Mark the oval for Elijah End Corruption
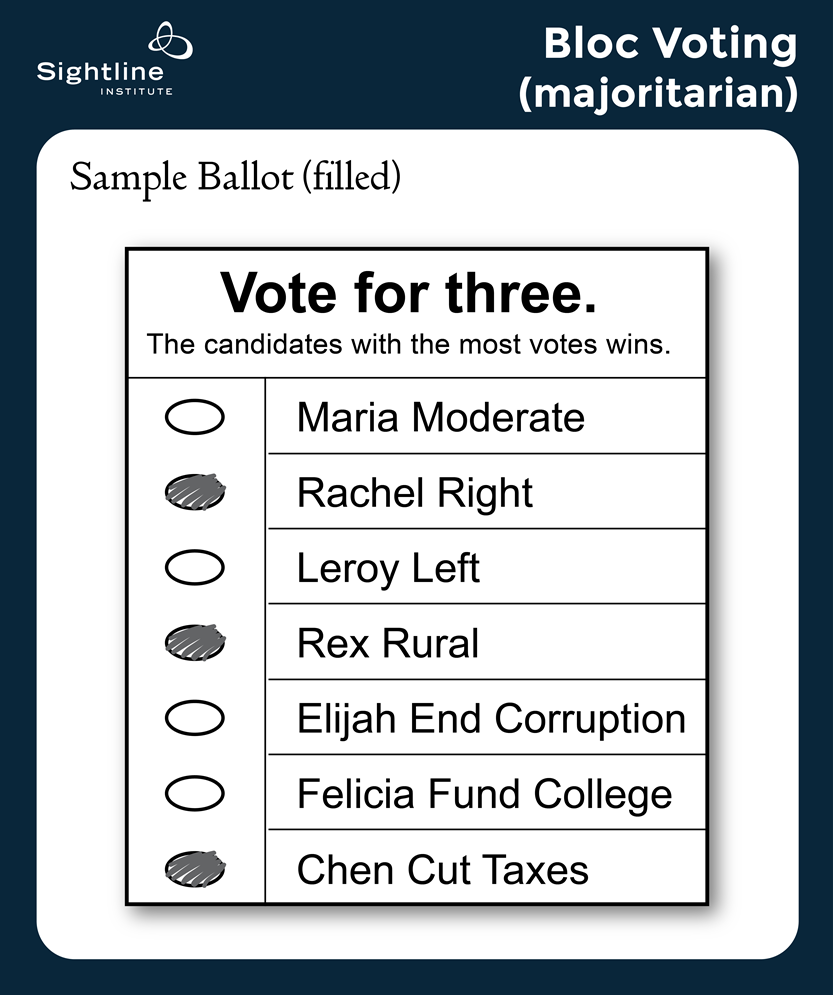 click(x=195, y=718)
